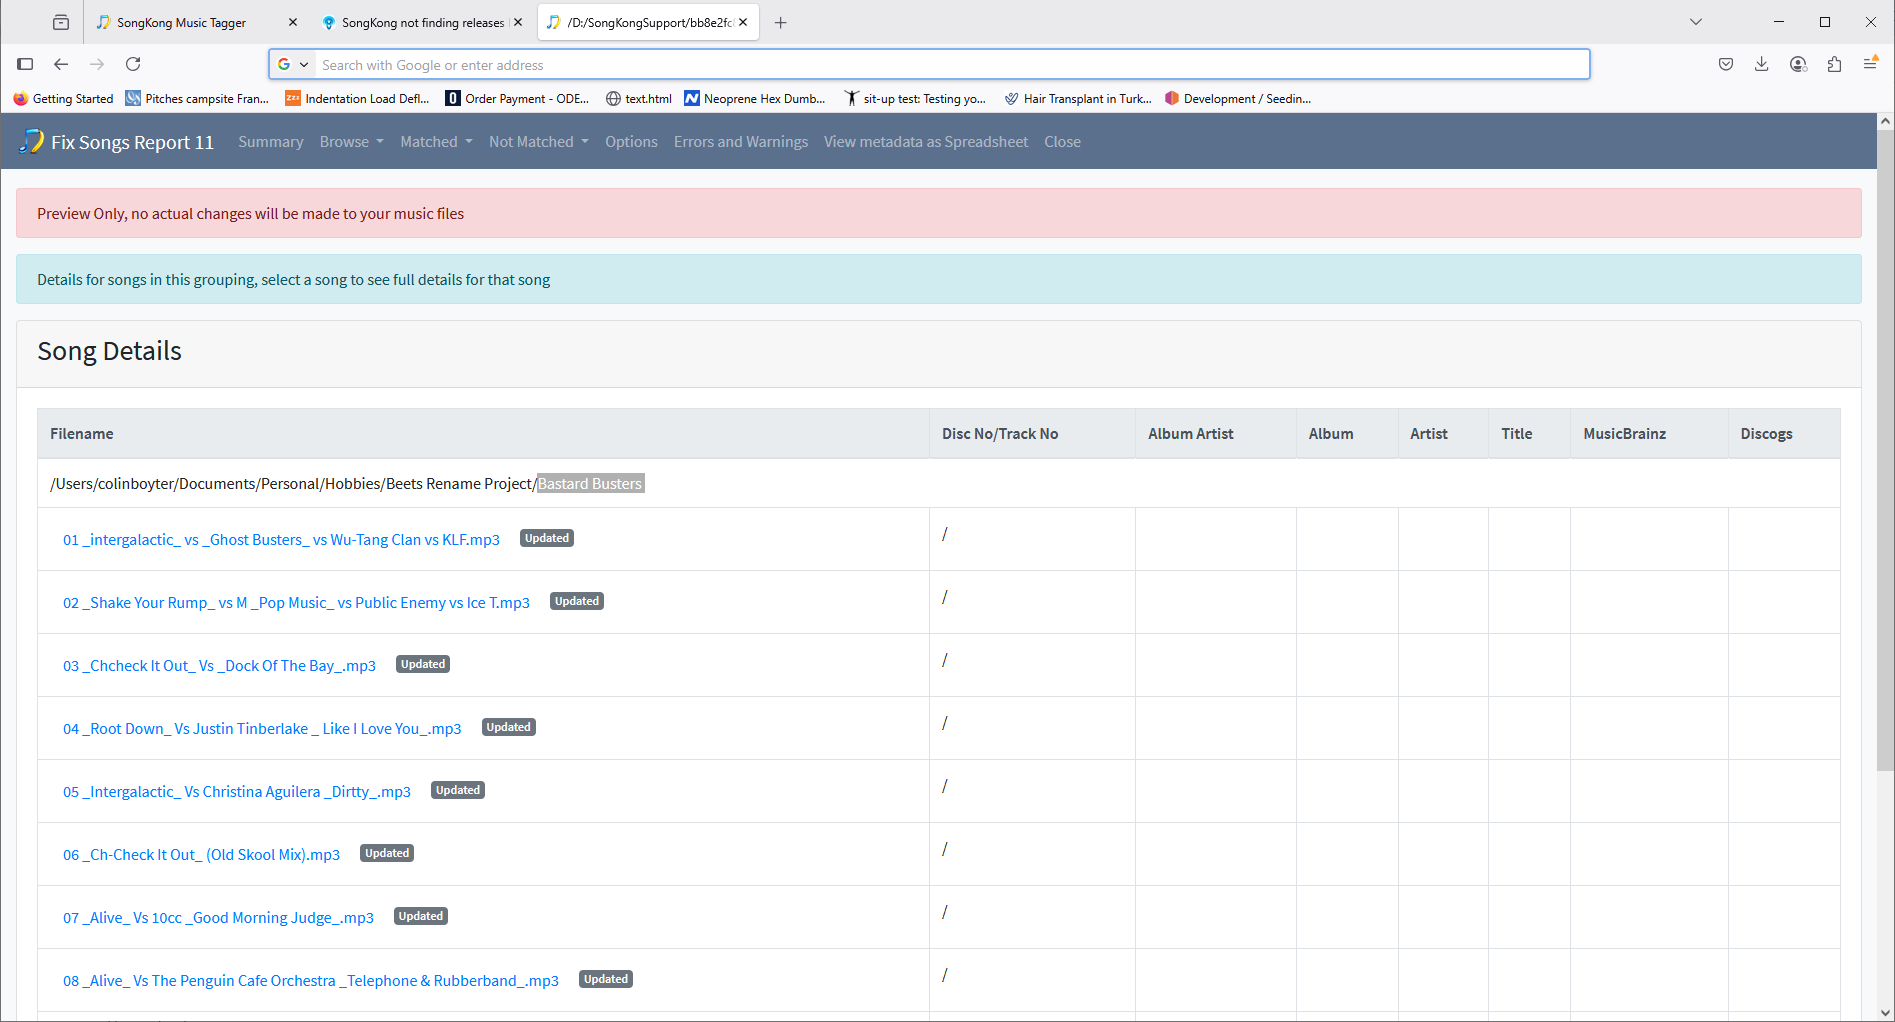Click the page vertical scrollbar thumb
This screenshot has width=1895, height=1022.
tap(1885, 450)
